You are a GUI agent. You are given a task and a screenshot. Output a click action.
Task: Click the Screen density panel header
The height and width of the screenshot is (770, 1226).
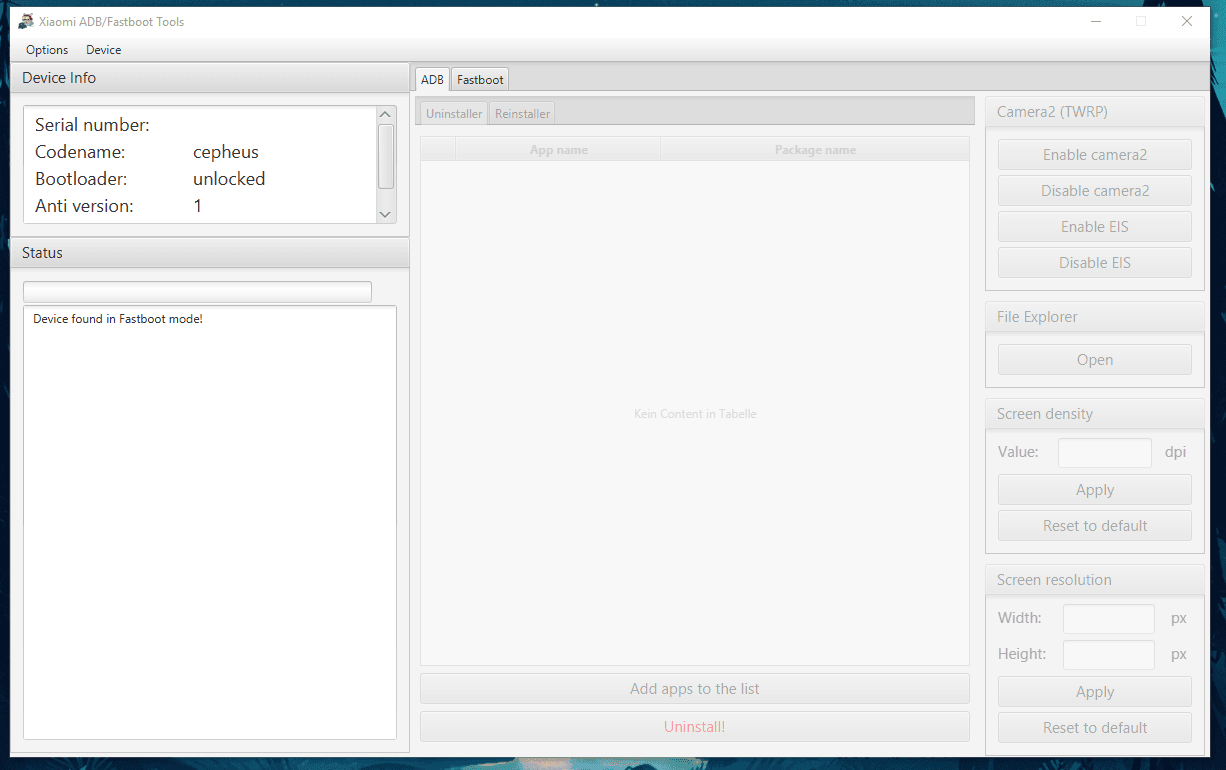click(1095, 414)
